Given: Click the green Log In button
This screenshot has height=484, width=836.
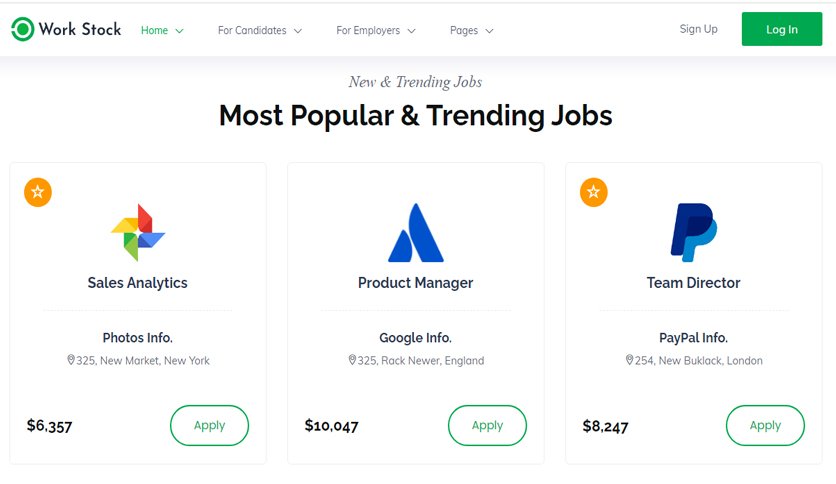Looking at the screenshot, I should pos(782,29).
